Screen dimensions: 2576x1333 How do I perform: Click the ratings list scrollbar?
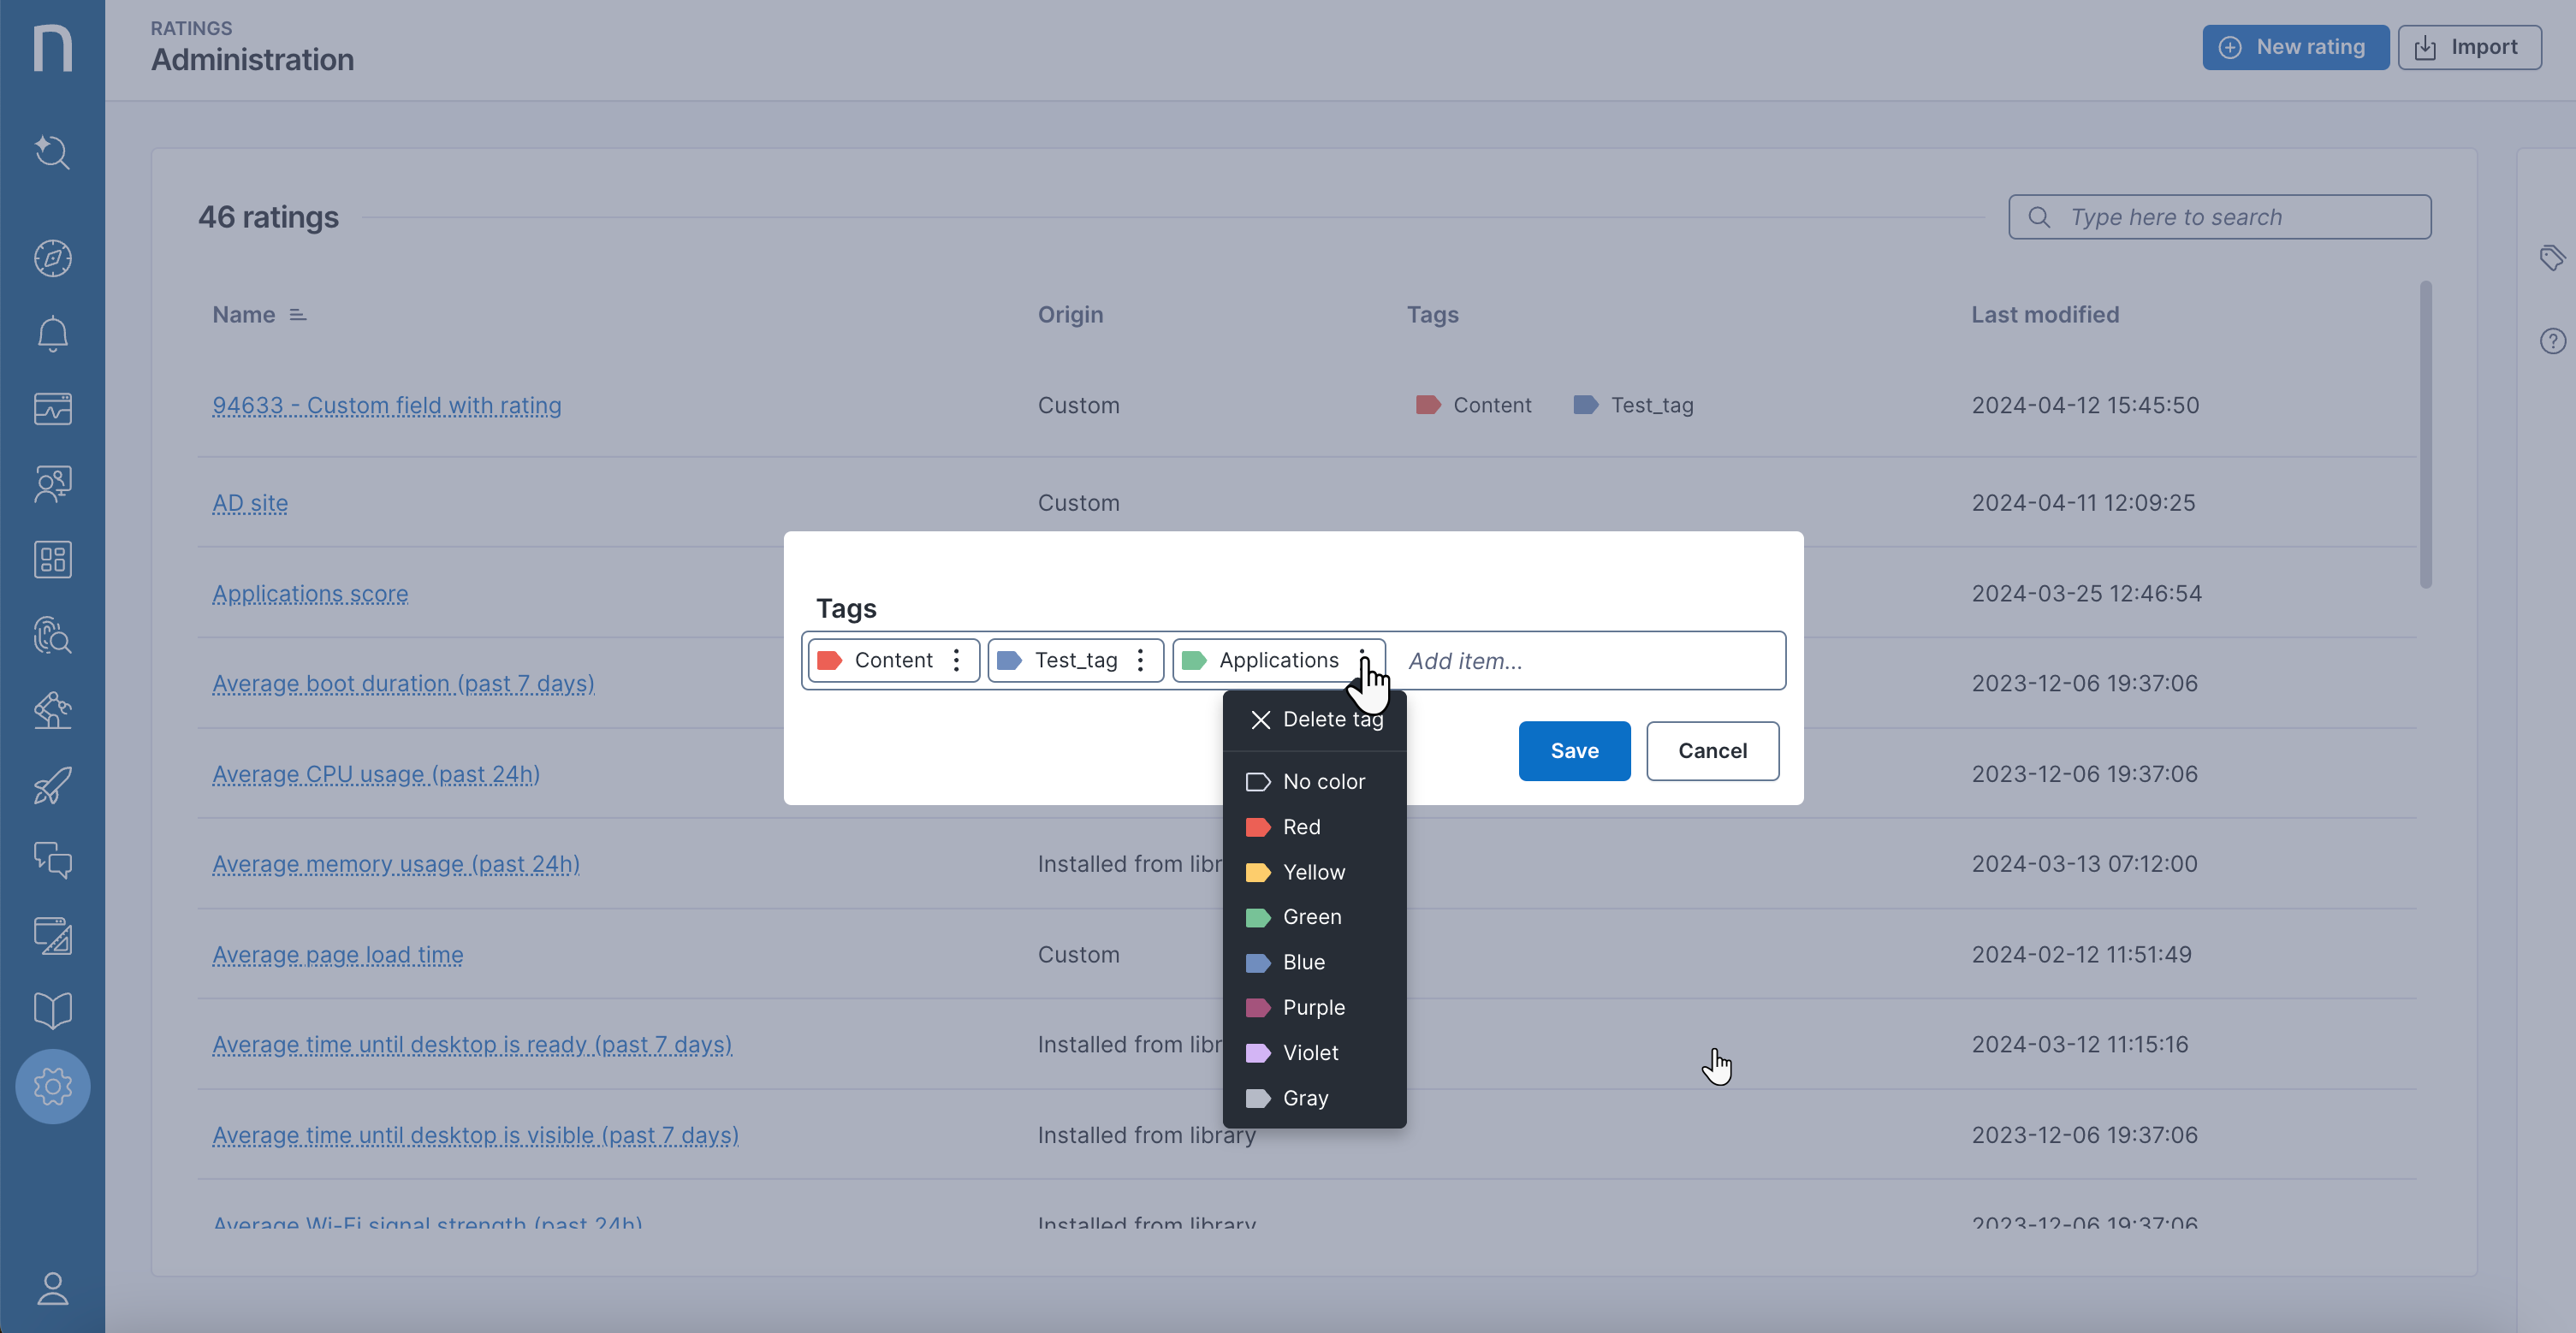(x=2425, y=435)
